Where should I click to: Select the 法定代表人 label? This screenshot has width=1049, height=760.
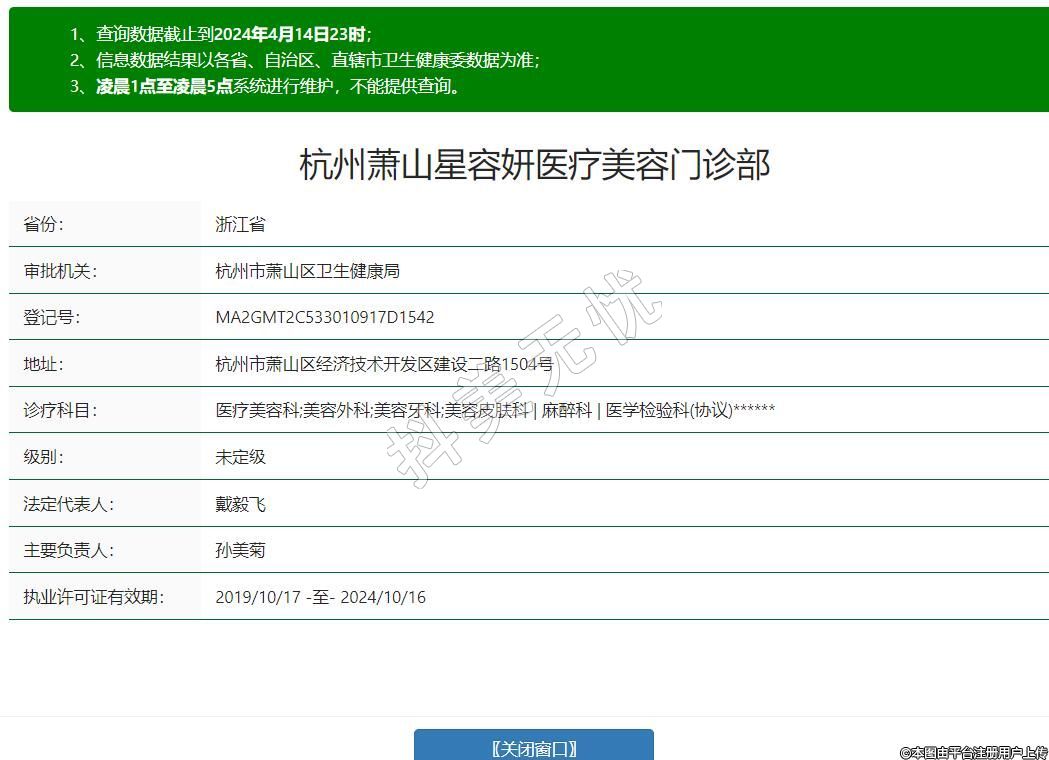[x=68, y=504]
